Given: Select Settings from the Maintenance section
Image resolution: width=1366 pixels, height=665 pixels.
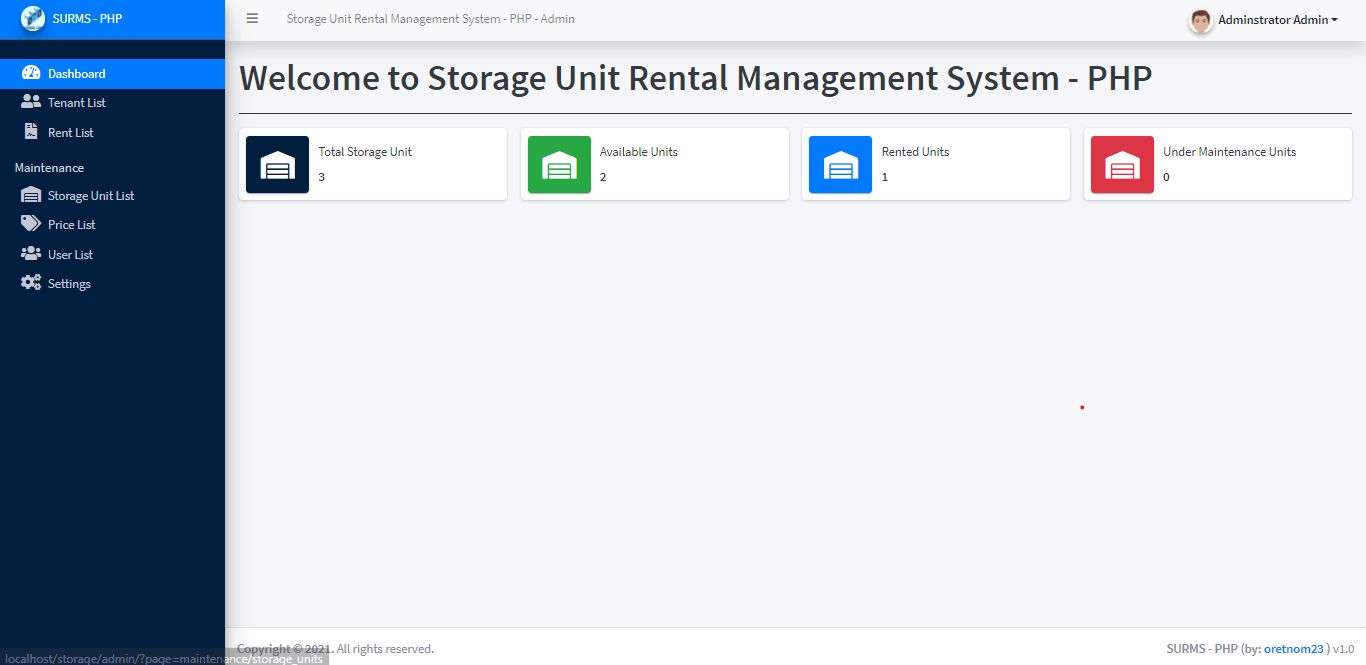Looking at the screenshot, I should 68,283.
